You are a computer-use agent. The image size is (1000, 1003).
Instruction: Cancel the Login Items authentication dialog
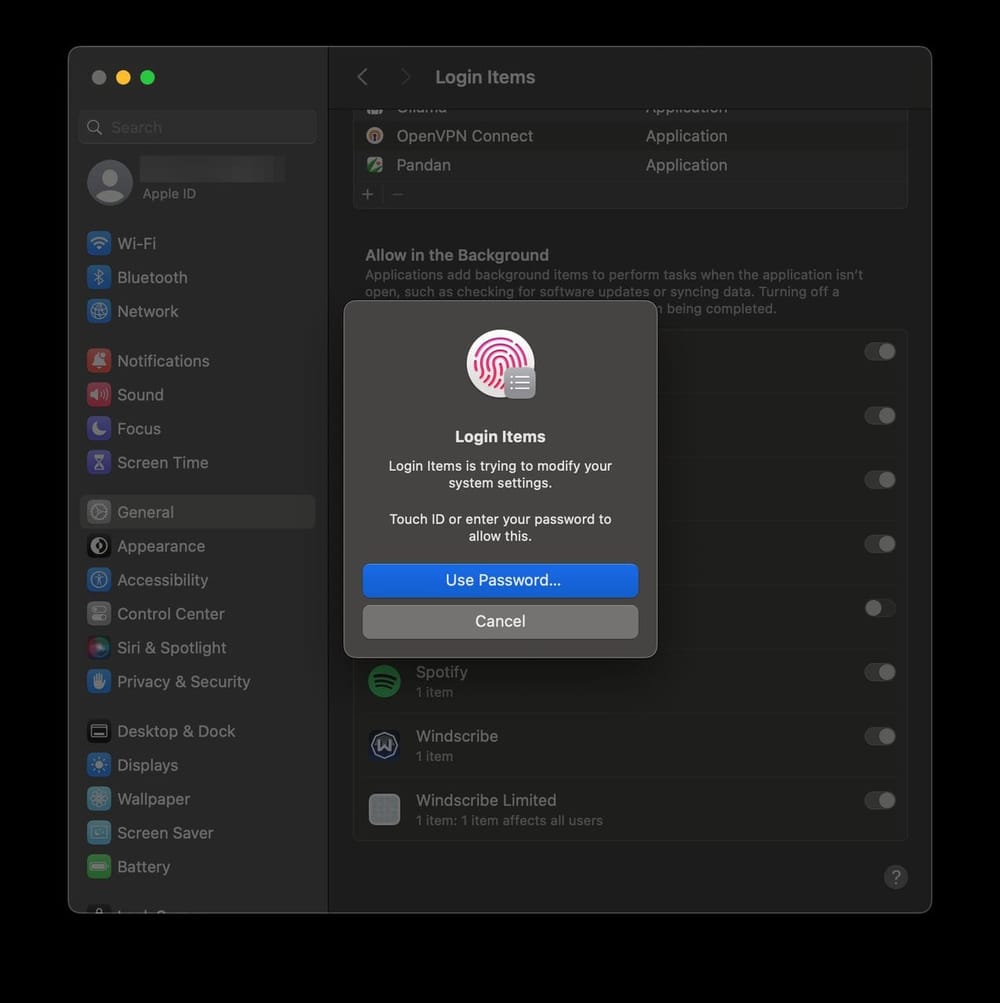click(x=500, y=620)
